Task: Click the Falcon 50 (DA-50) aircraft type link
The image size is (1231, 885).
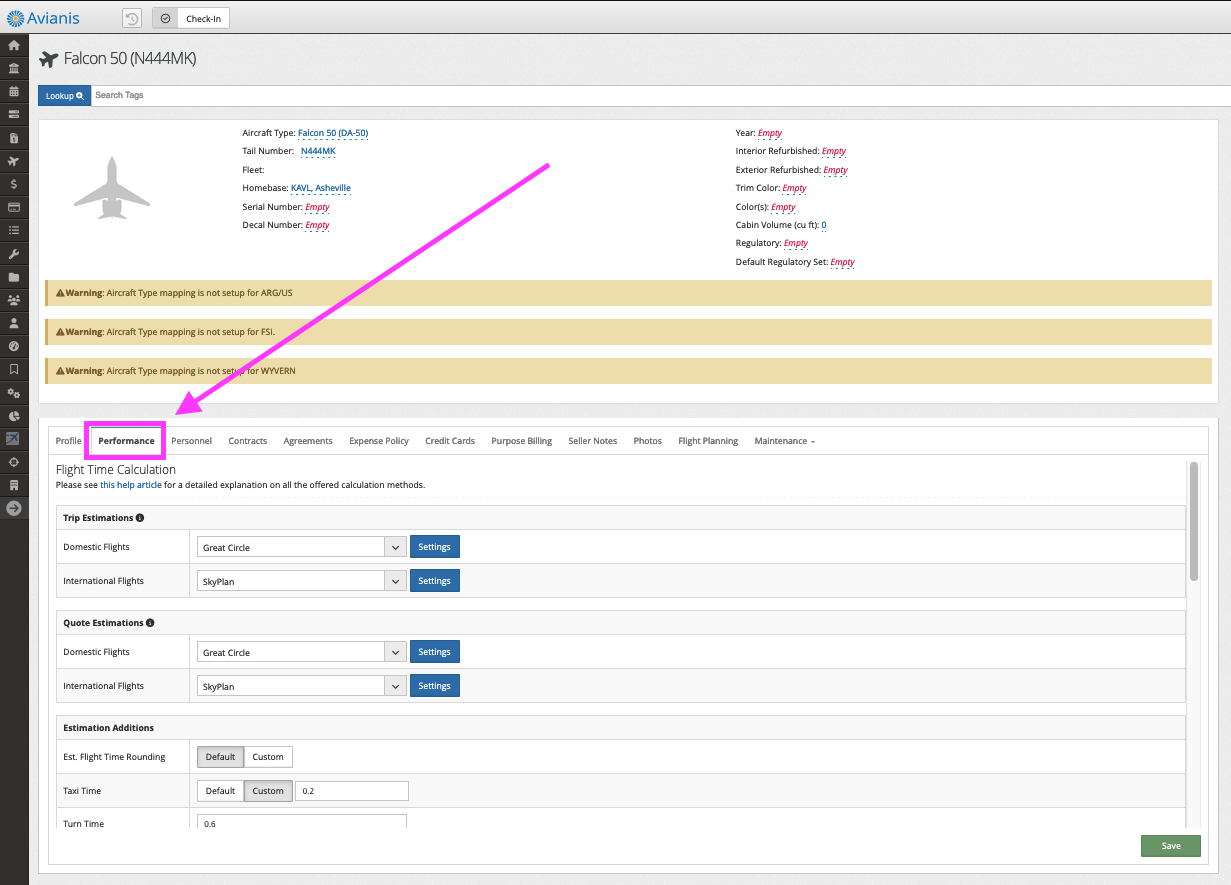Action: pyautogui.click(x=334, y=133)
